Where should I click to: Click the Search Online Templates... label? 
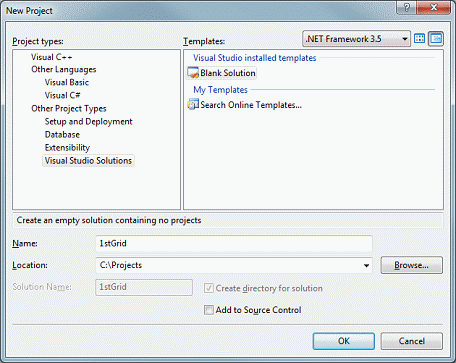pos(251,105)
